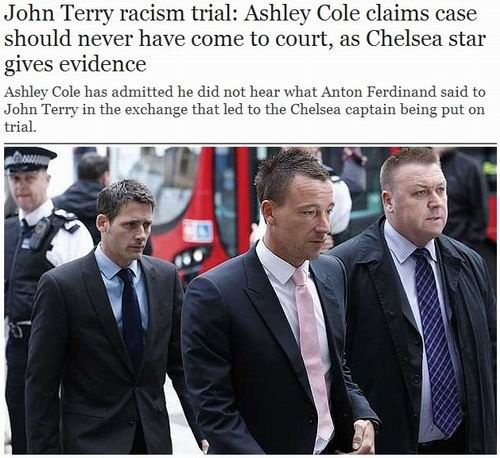Viewport: 500px width, 458px height.
Task: Click the clasped hands of the center man
Action: (x=363, y=435)
